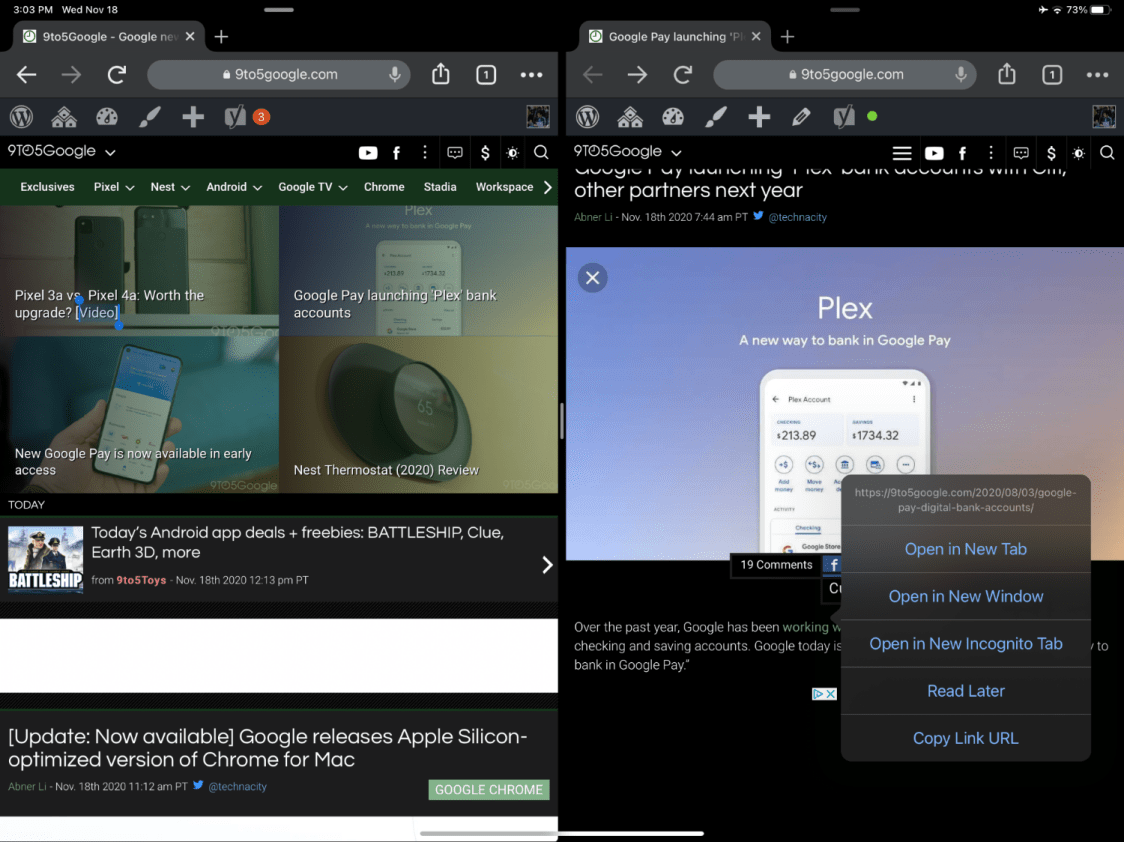Close the 9to5Google tab on the left

click(190, 37)
